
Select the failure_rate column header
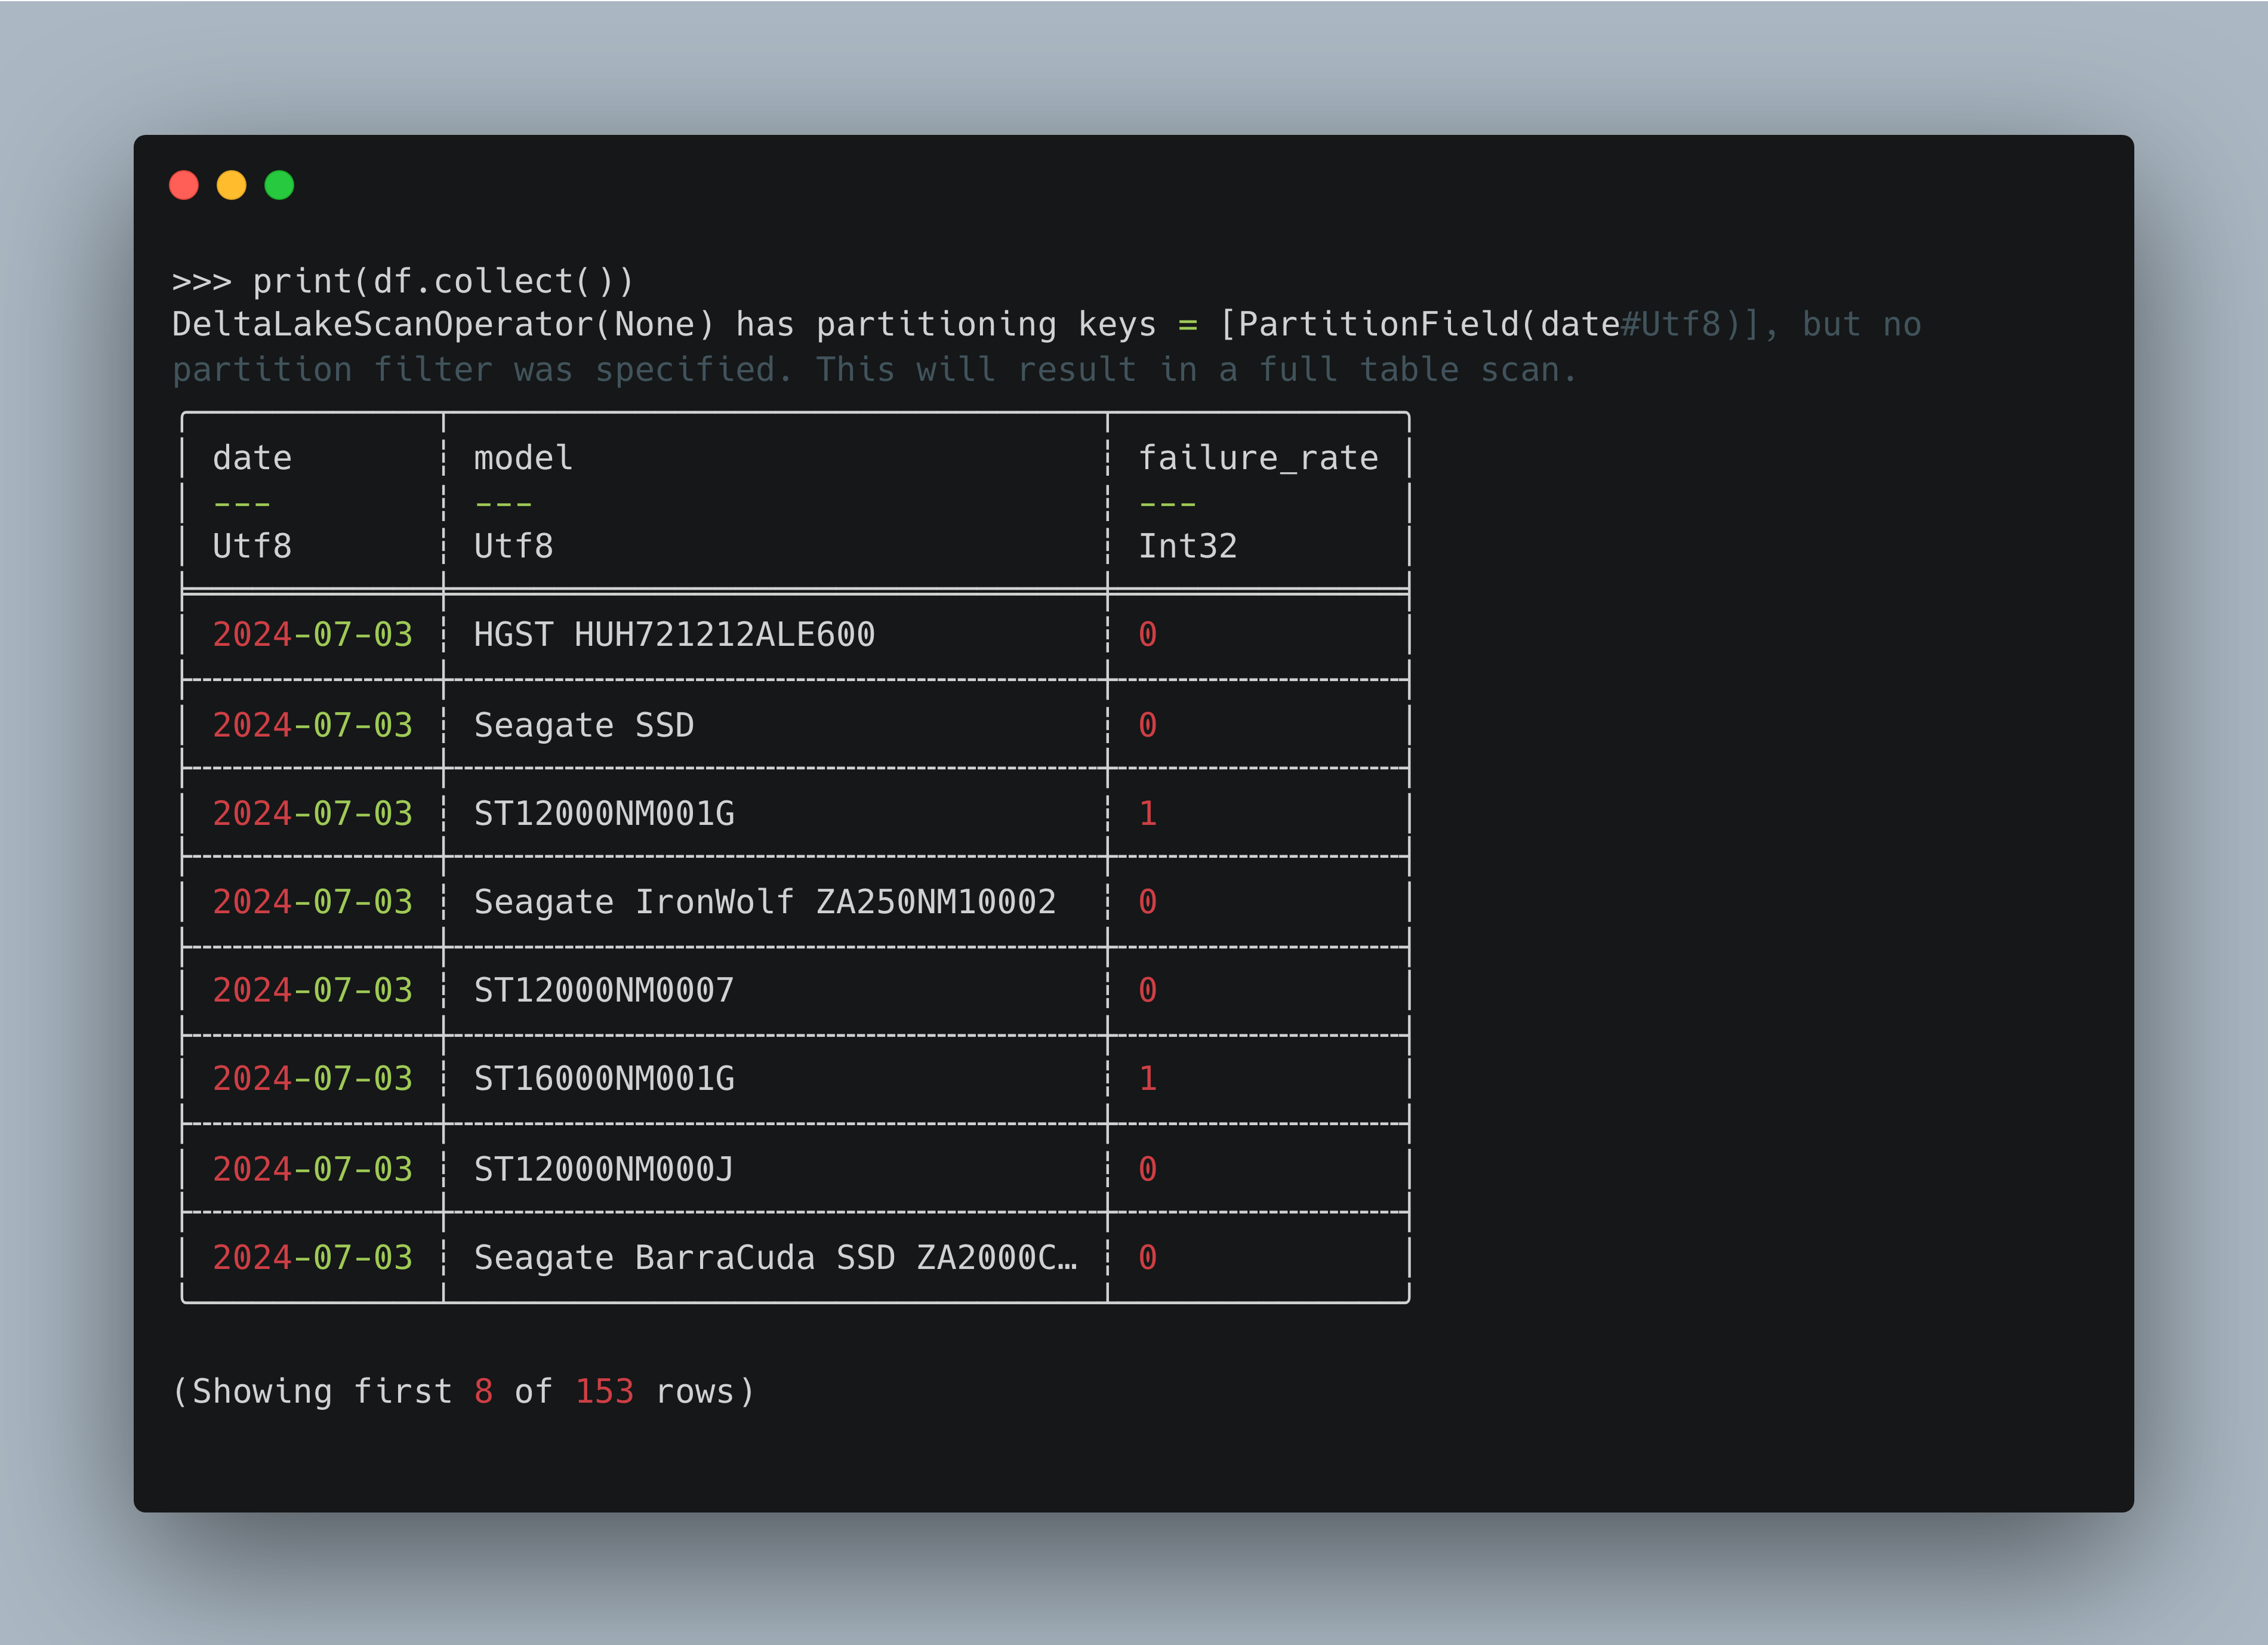[x=1258, y=457]
